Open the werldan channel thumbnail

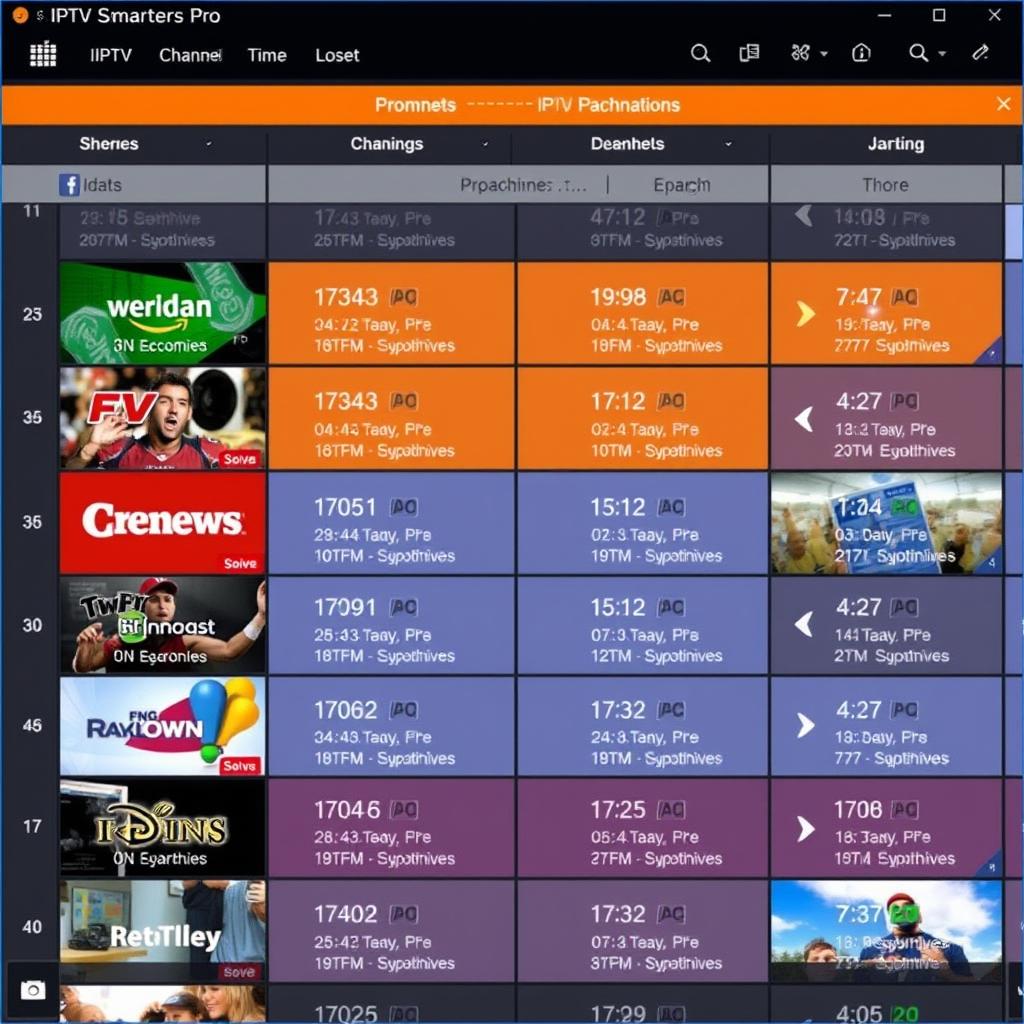coord(163,313)
